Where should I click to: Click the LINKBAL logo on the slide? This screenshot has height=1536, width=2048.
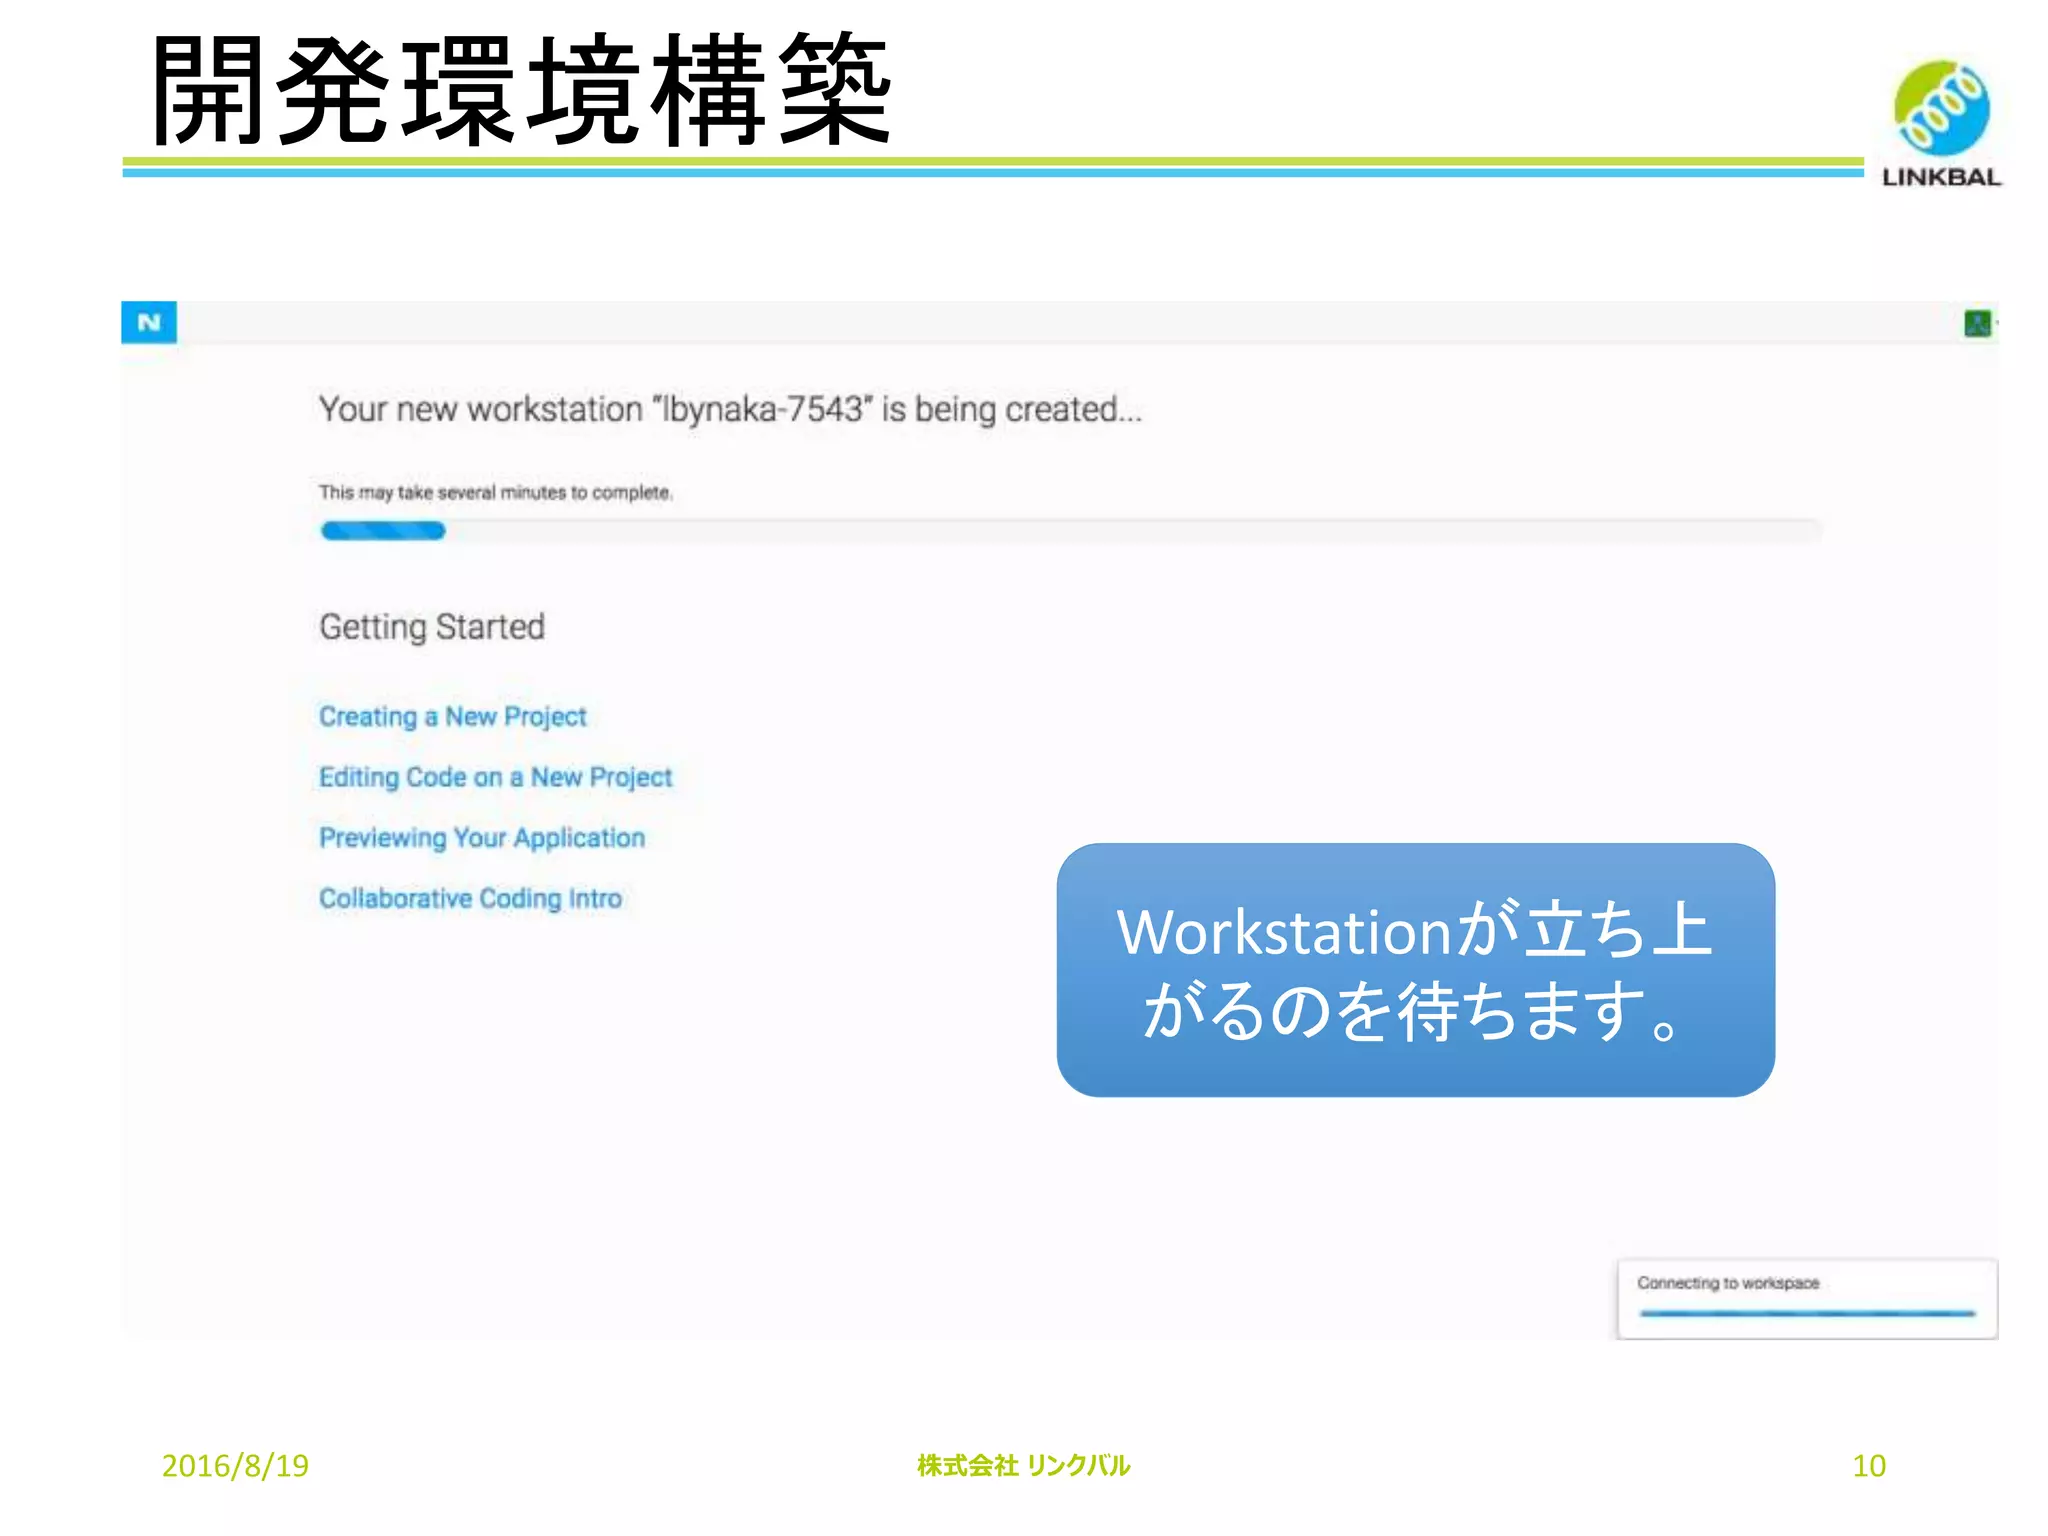[x=1941, y=123]
